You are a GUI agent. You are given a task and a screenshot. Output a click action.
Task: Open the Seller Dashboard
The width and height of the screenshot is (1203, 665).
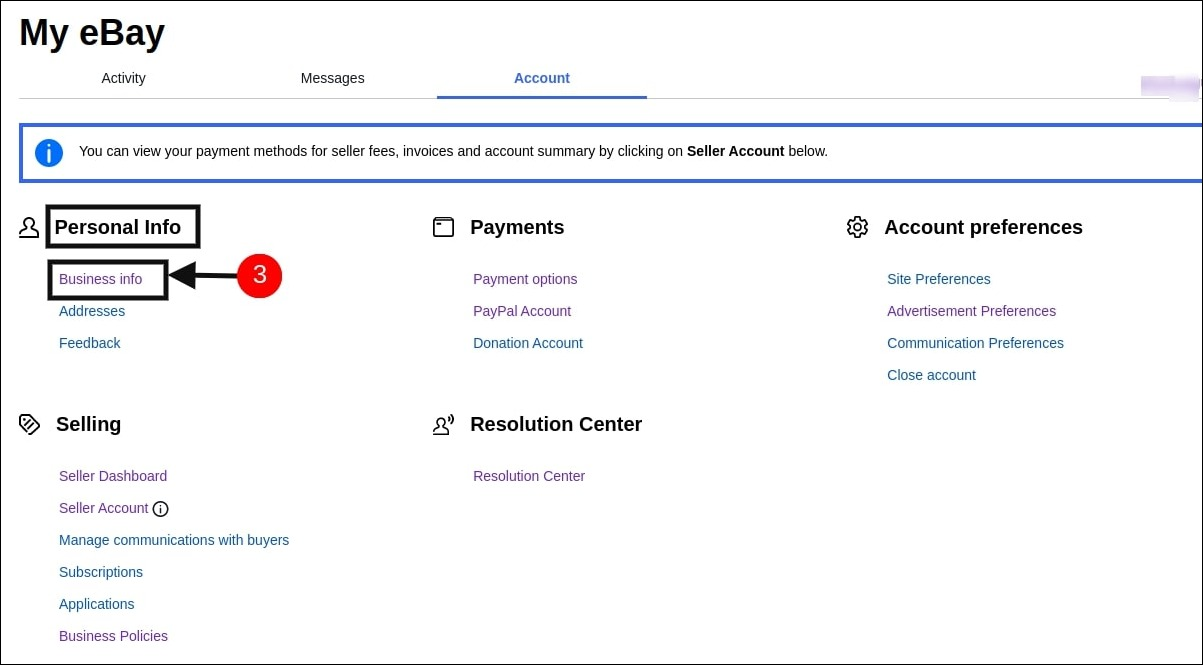coord(113,476)
